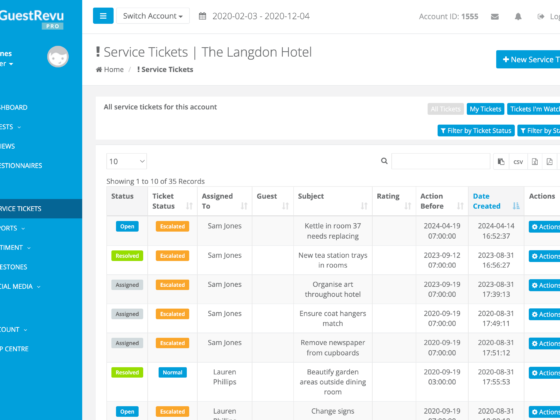Select the My Tickets tab button
560x420 pixels.
485,109
